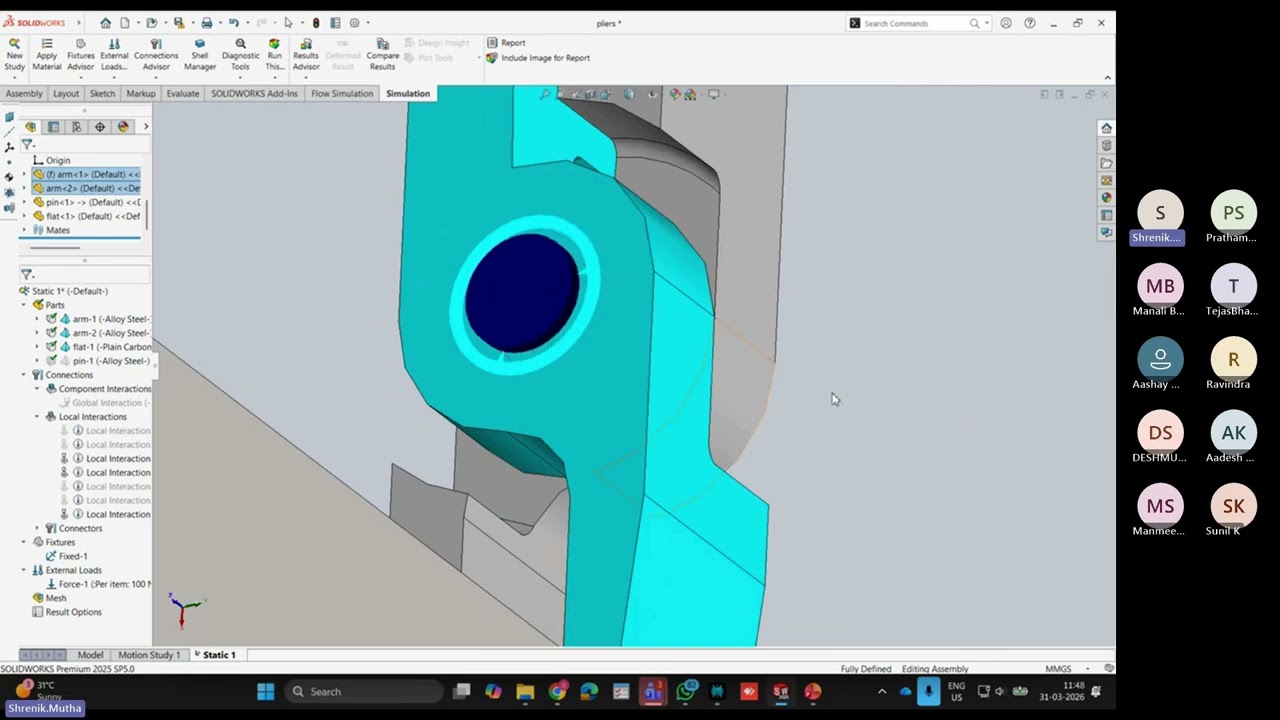Image resolution: width=1280 pixels, height=720 pixels.
Task: Click the Home icon in title toolbar
Action: 106,23
